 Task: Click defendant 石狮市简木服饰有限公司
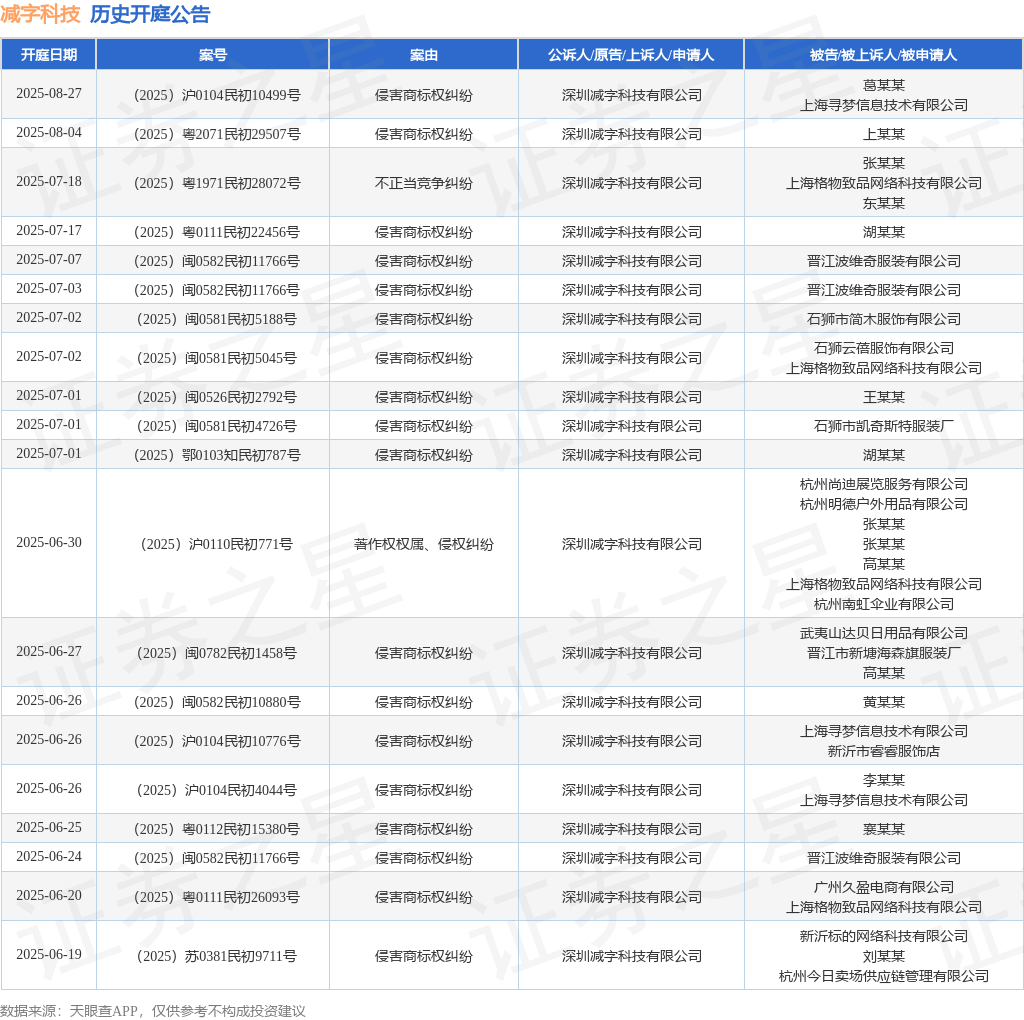click(x=884, y=319)
